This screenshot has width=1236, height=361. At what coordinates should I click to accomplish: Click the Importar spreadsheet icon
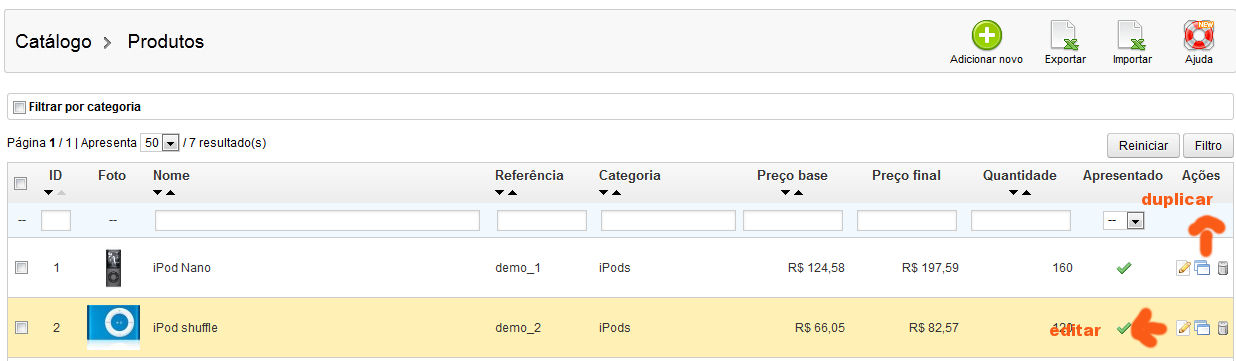pos(1132,35)
